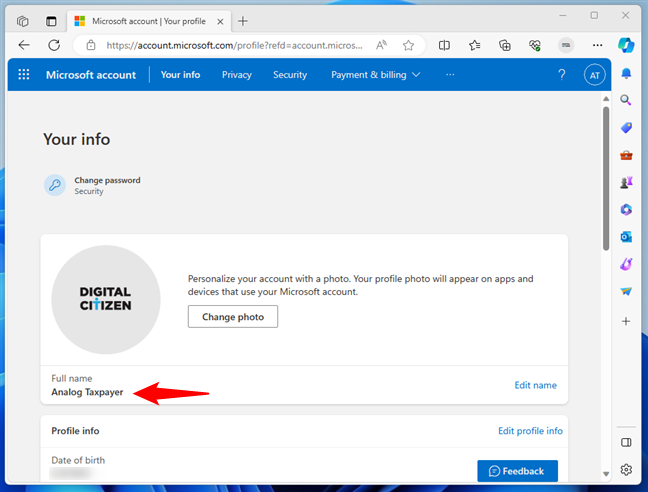The image size is (648, 492).
Task: Click the Change password link
Action: click(x=107, y=180)
